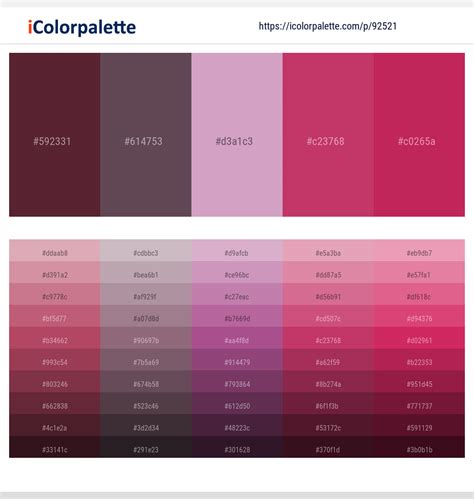Select the #793864 shade swatch
Viewport: 474px width, 499px height.
[237, 382]
